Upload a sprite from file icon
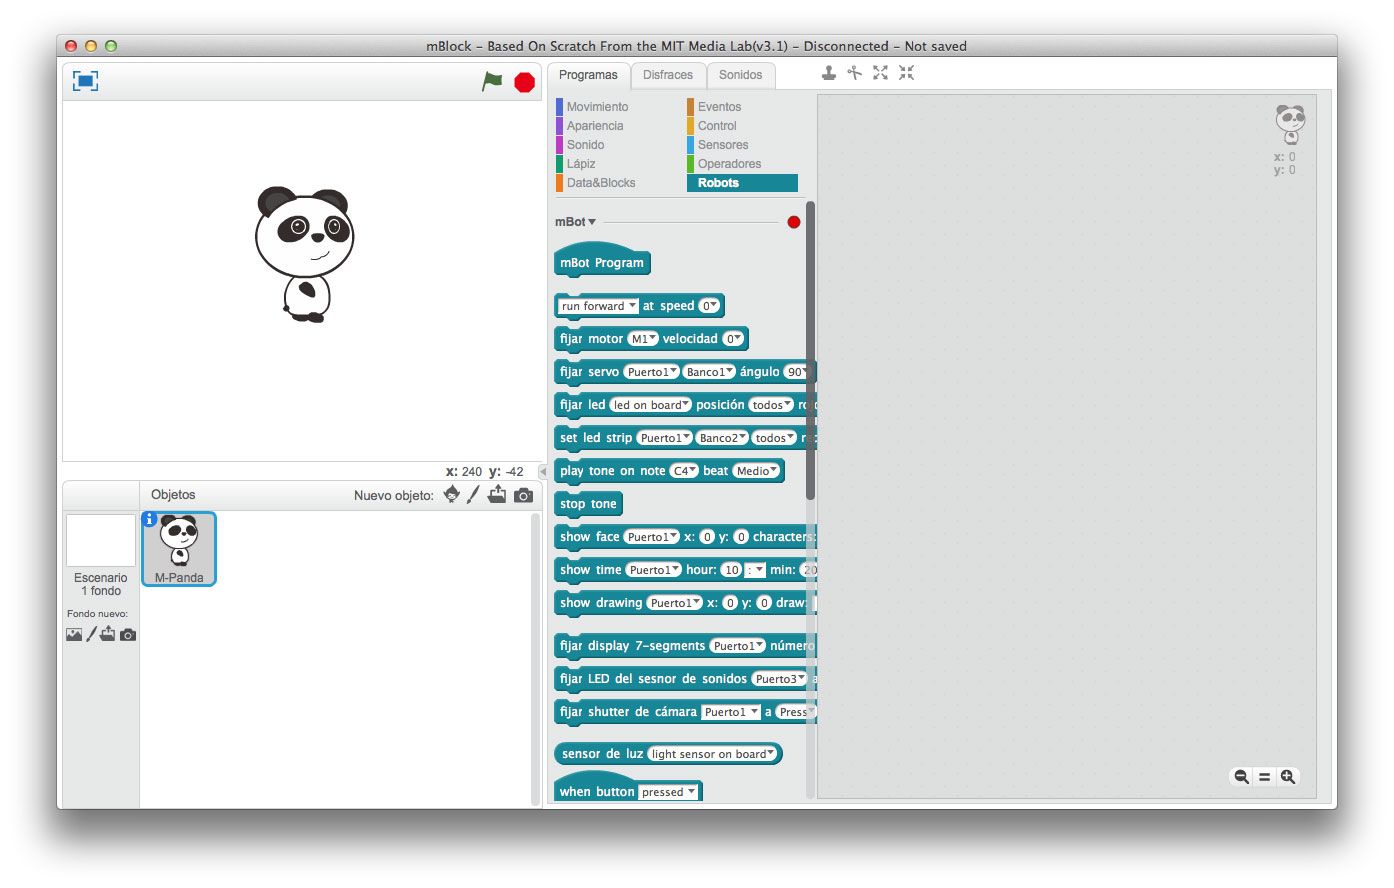1394x888 pixels. tap(497, 494)
